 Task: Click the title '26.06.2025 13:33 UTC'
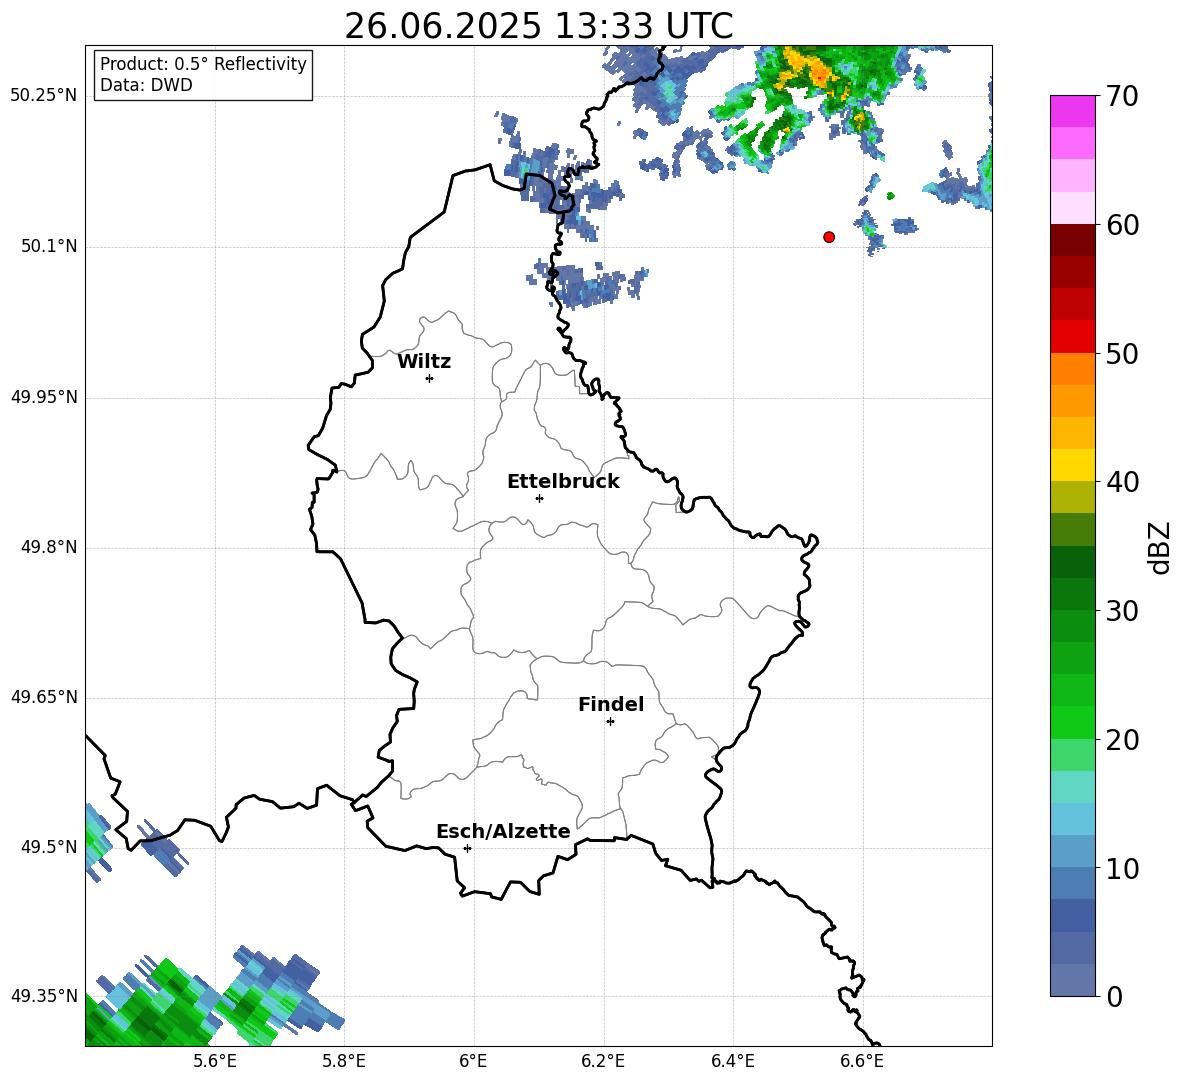(x=538, y=26)
